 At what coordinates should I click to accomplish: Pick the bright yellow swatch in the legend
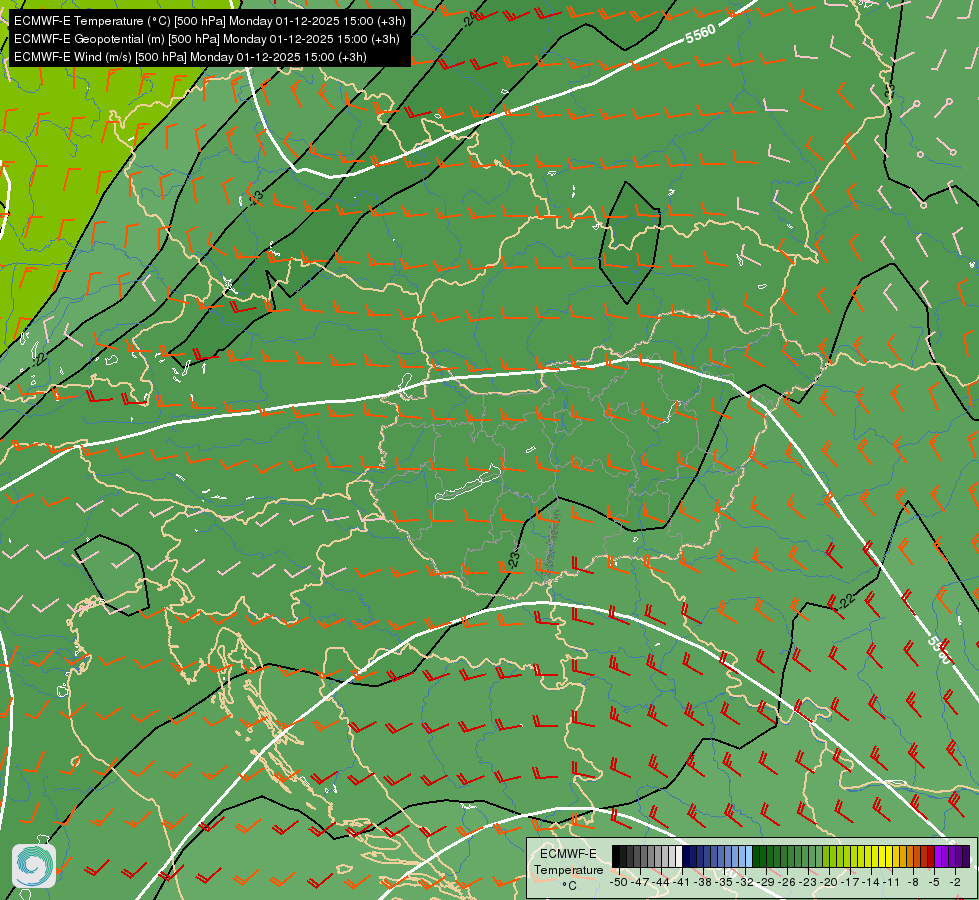tap(889, 856)
